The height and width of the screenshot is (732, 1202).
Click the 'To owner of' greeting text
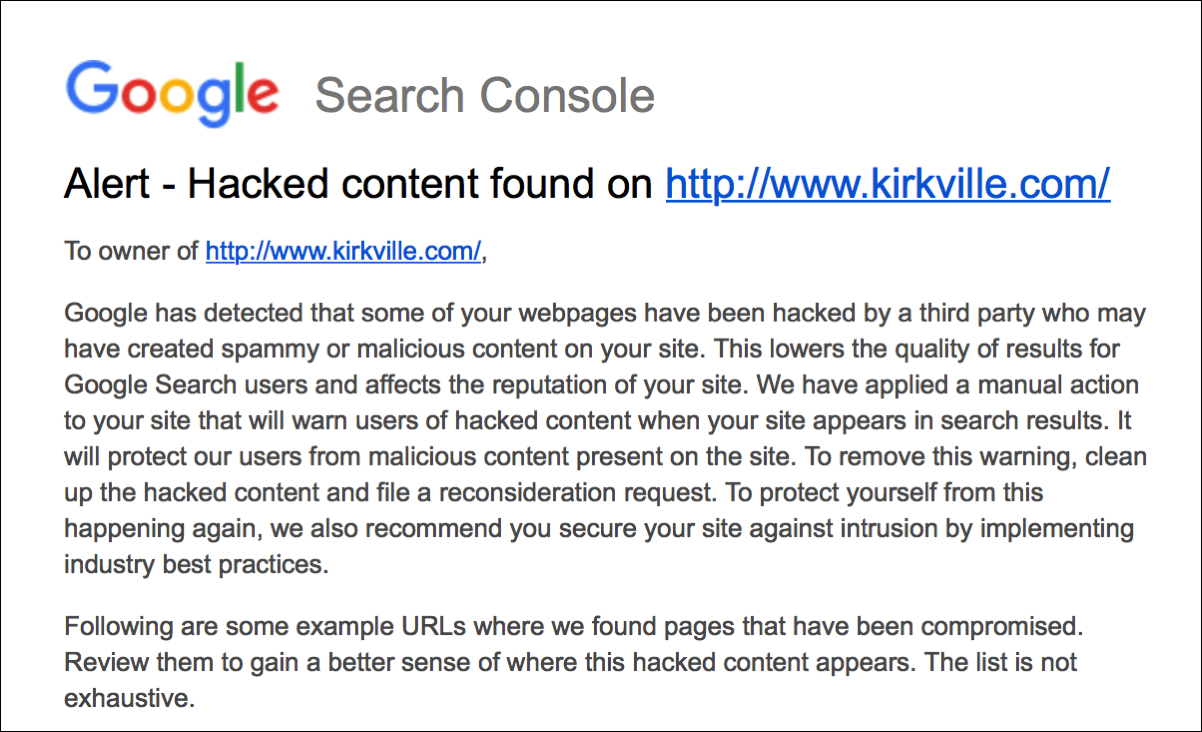click(132, 251)
